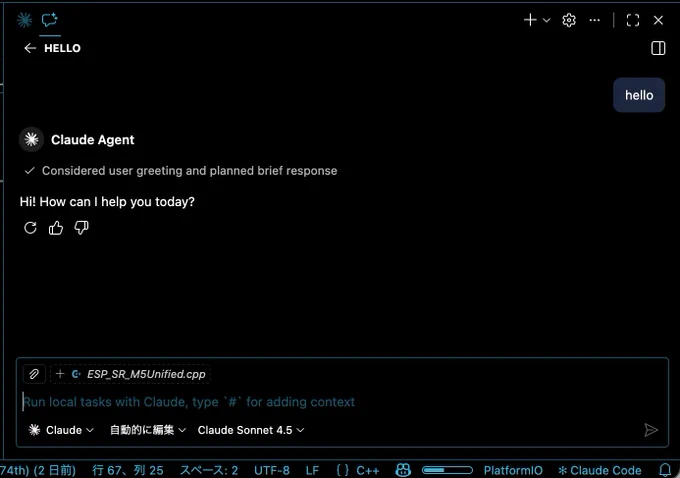Give thumbs down to the response
Viewport: 680px width, 478px height.
coord(82,228)
